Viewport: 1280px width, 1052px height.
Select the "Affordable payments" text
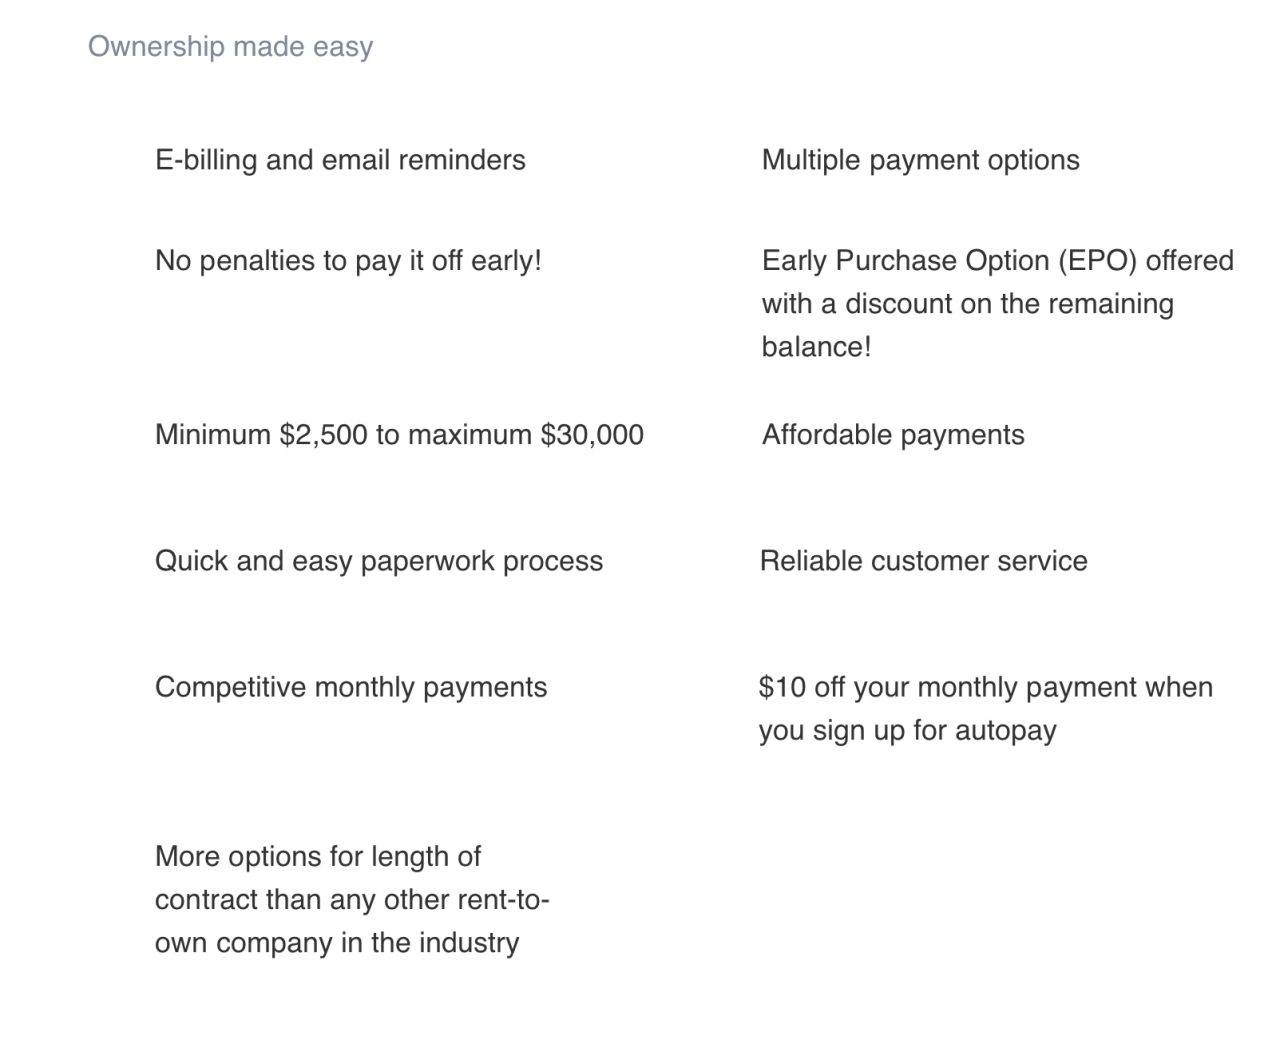(893, 435)
